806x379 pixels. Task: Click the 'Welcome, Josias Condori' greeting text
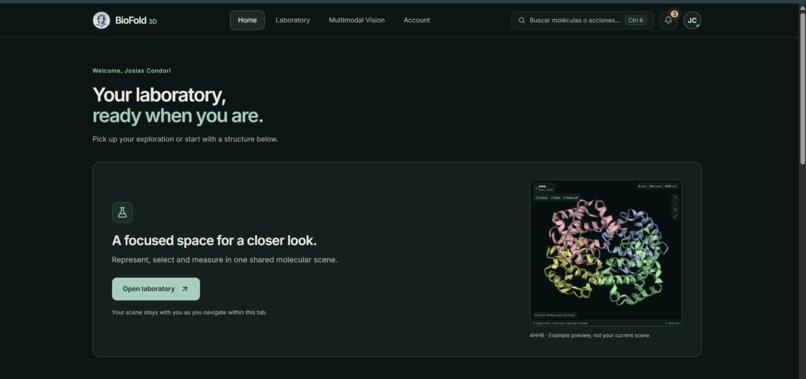click(x=132, y=70)
